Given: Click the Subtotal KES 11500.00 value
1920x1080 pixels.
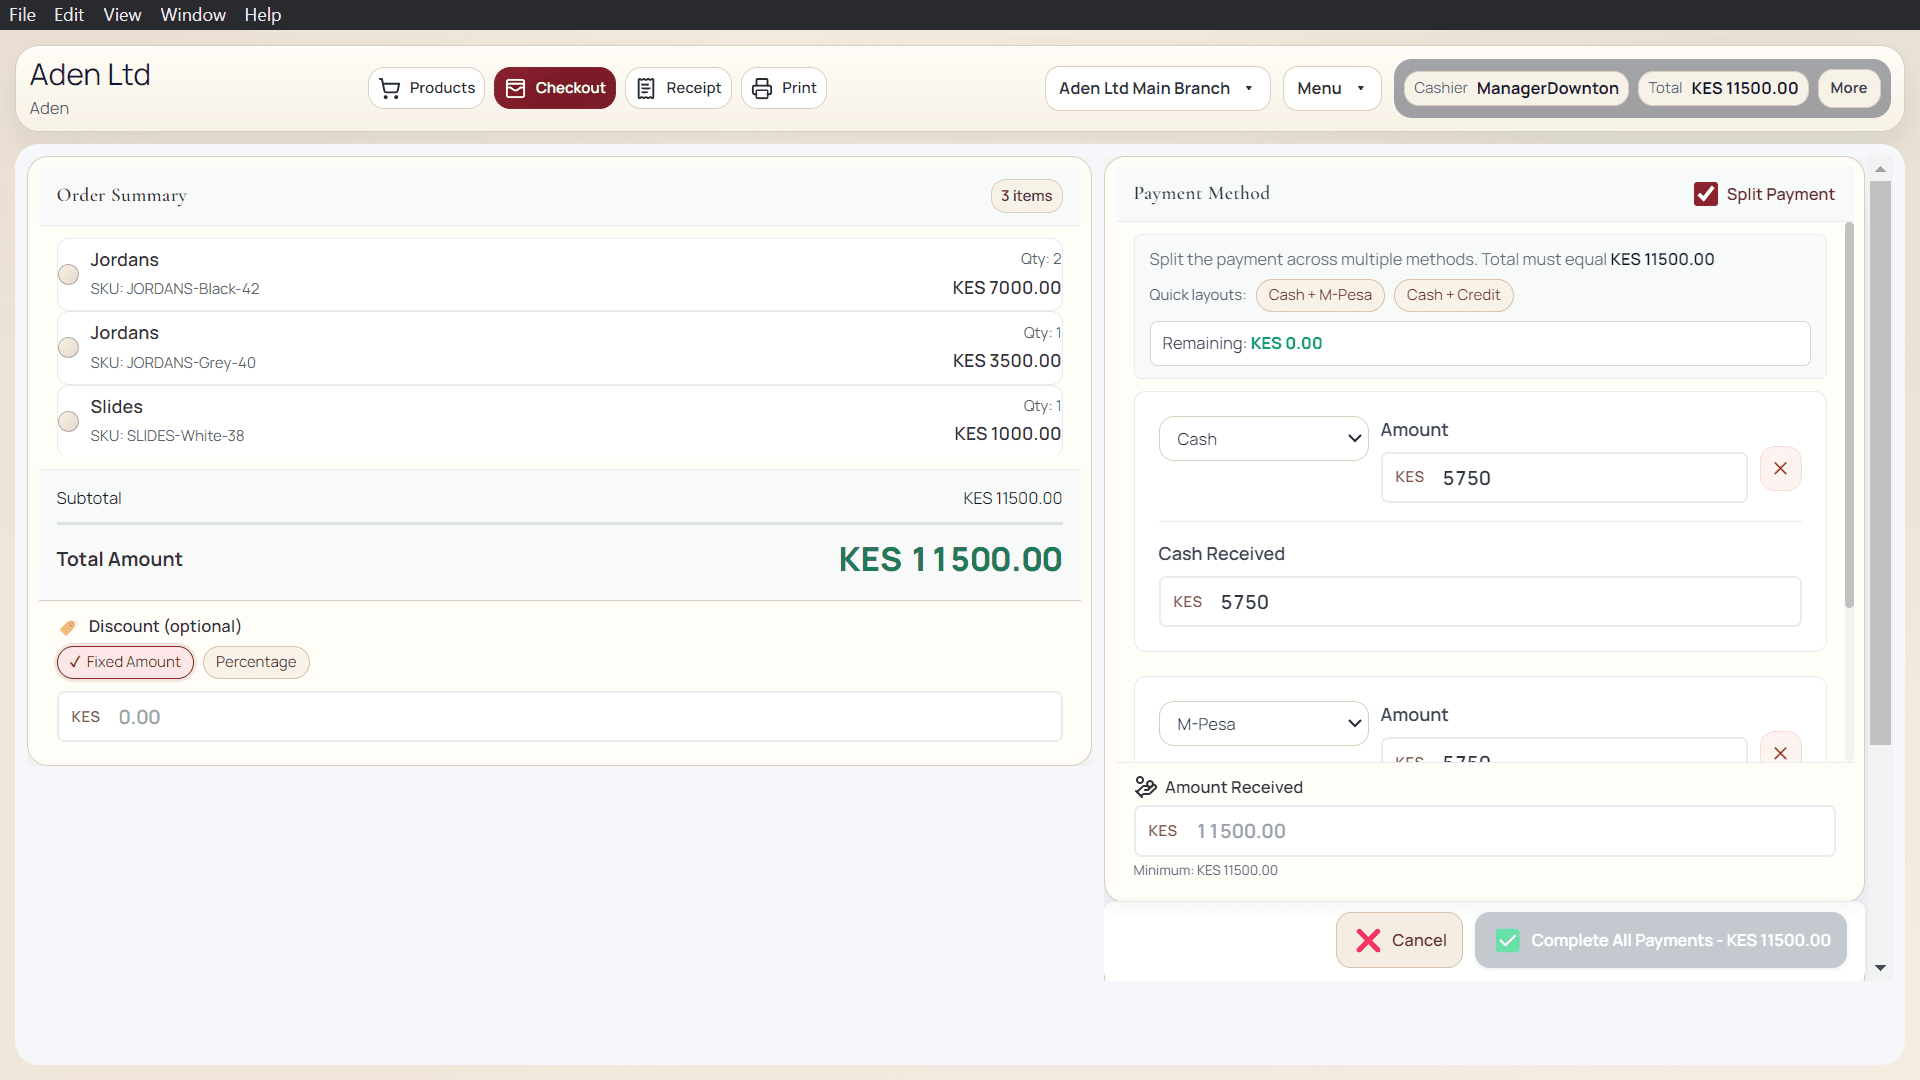Looking at the screenshot, I should pos(1012,498).
